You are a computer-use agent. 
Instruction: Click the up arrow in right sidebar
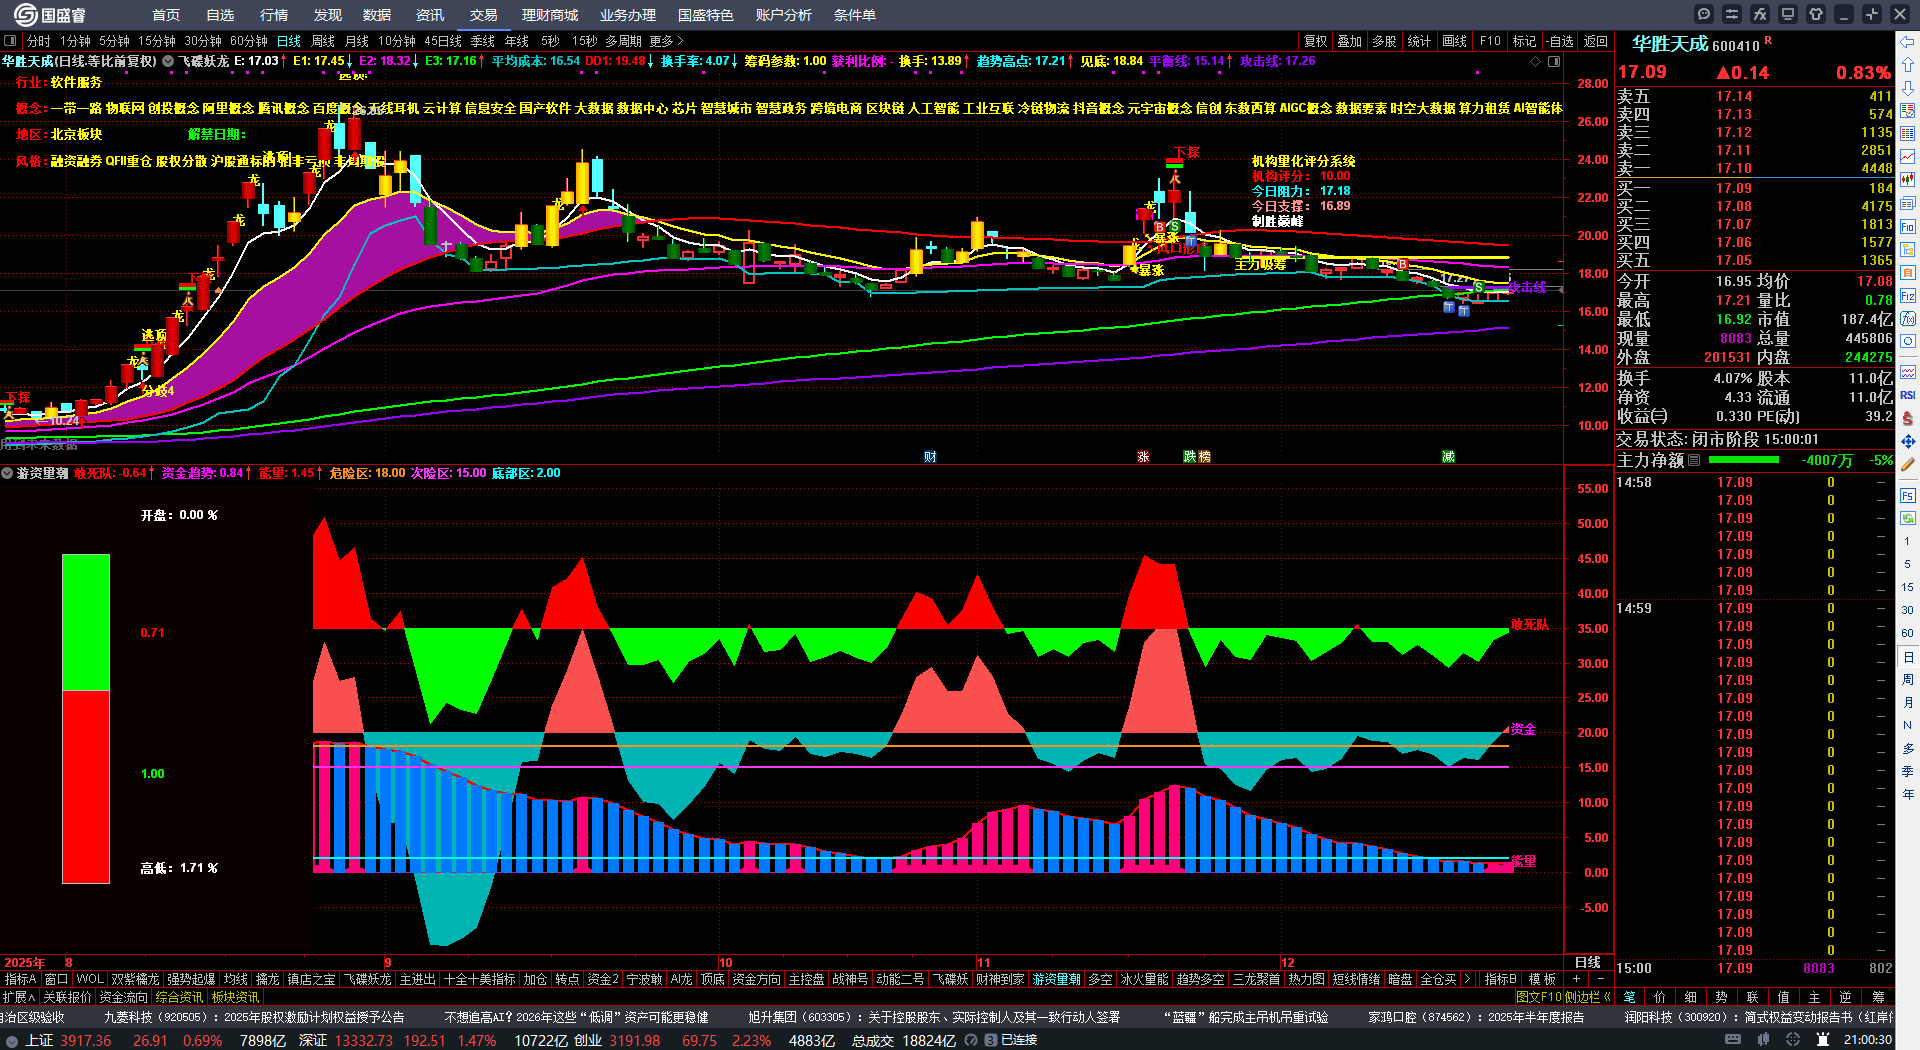1908,65
